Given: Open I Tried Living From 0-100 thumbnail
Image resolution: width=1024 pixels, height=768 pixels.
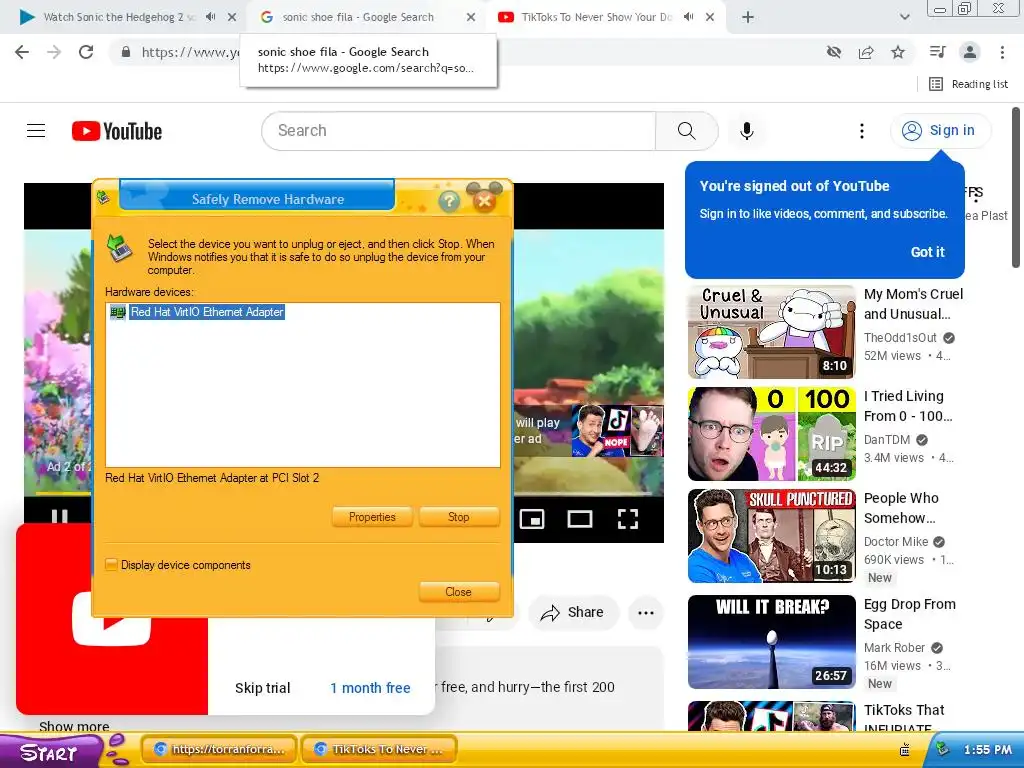Looking at the screenshot, I should [x=771, y=434].
